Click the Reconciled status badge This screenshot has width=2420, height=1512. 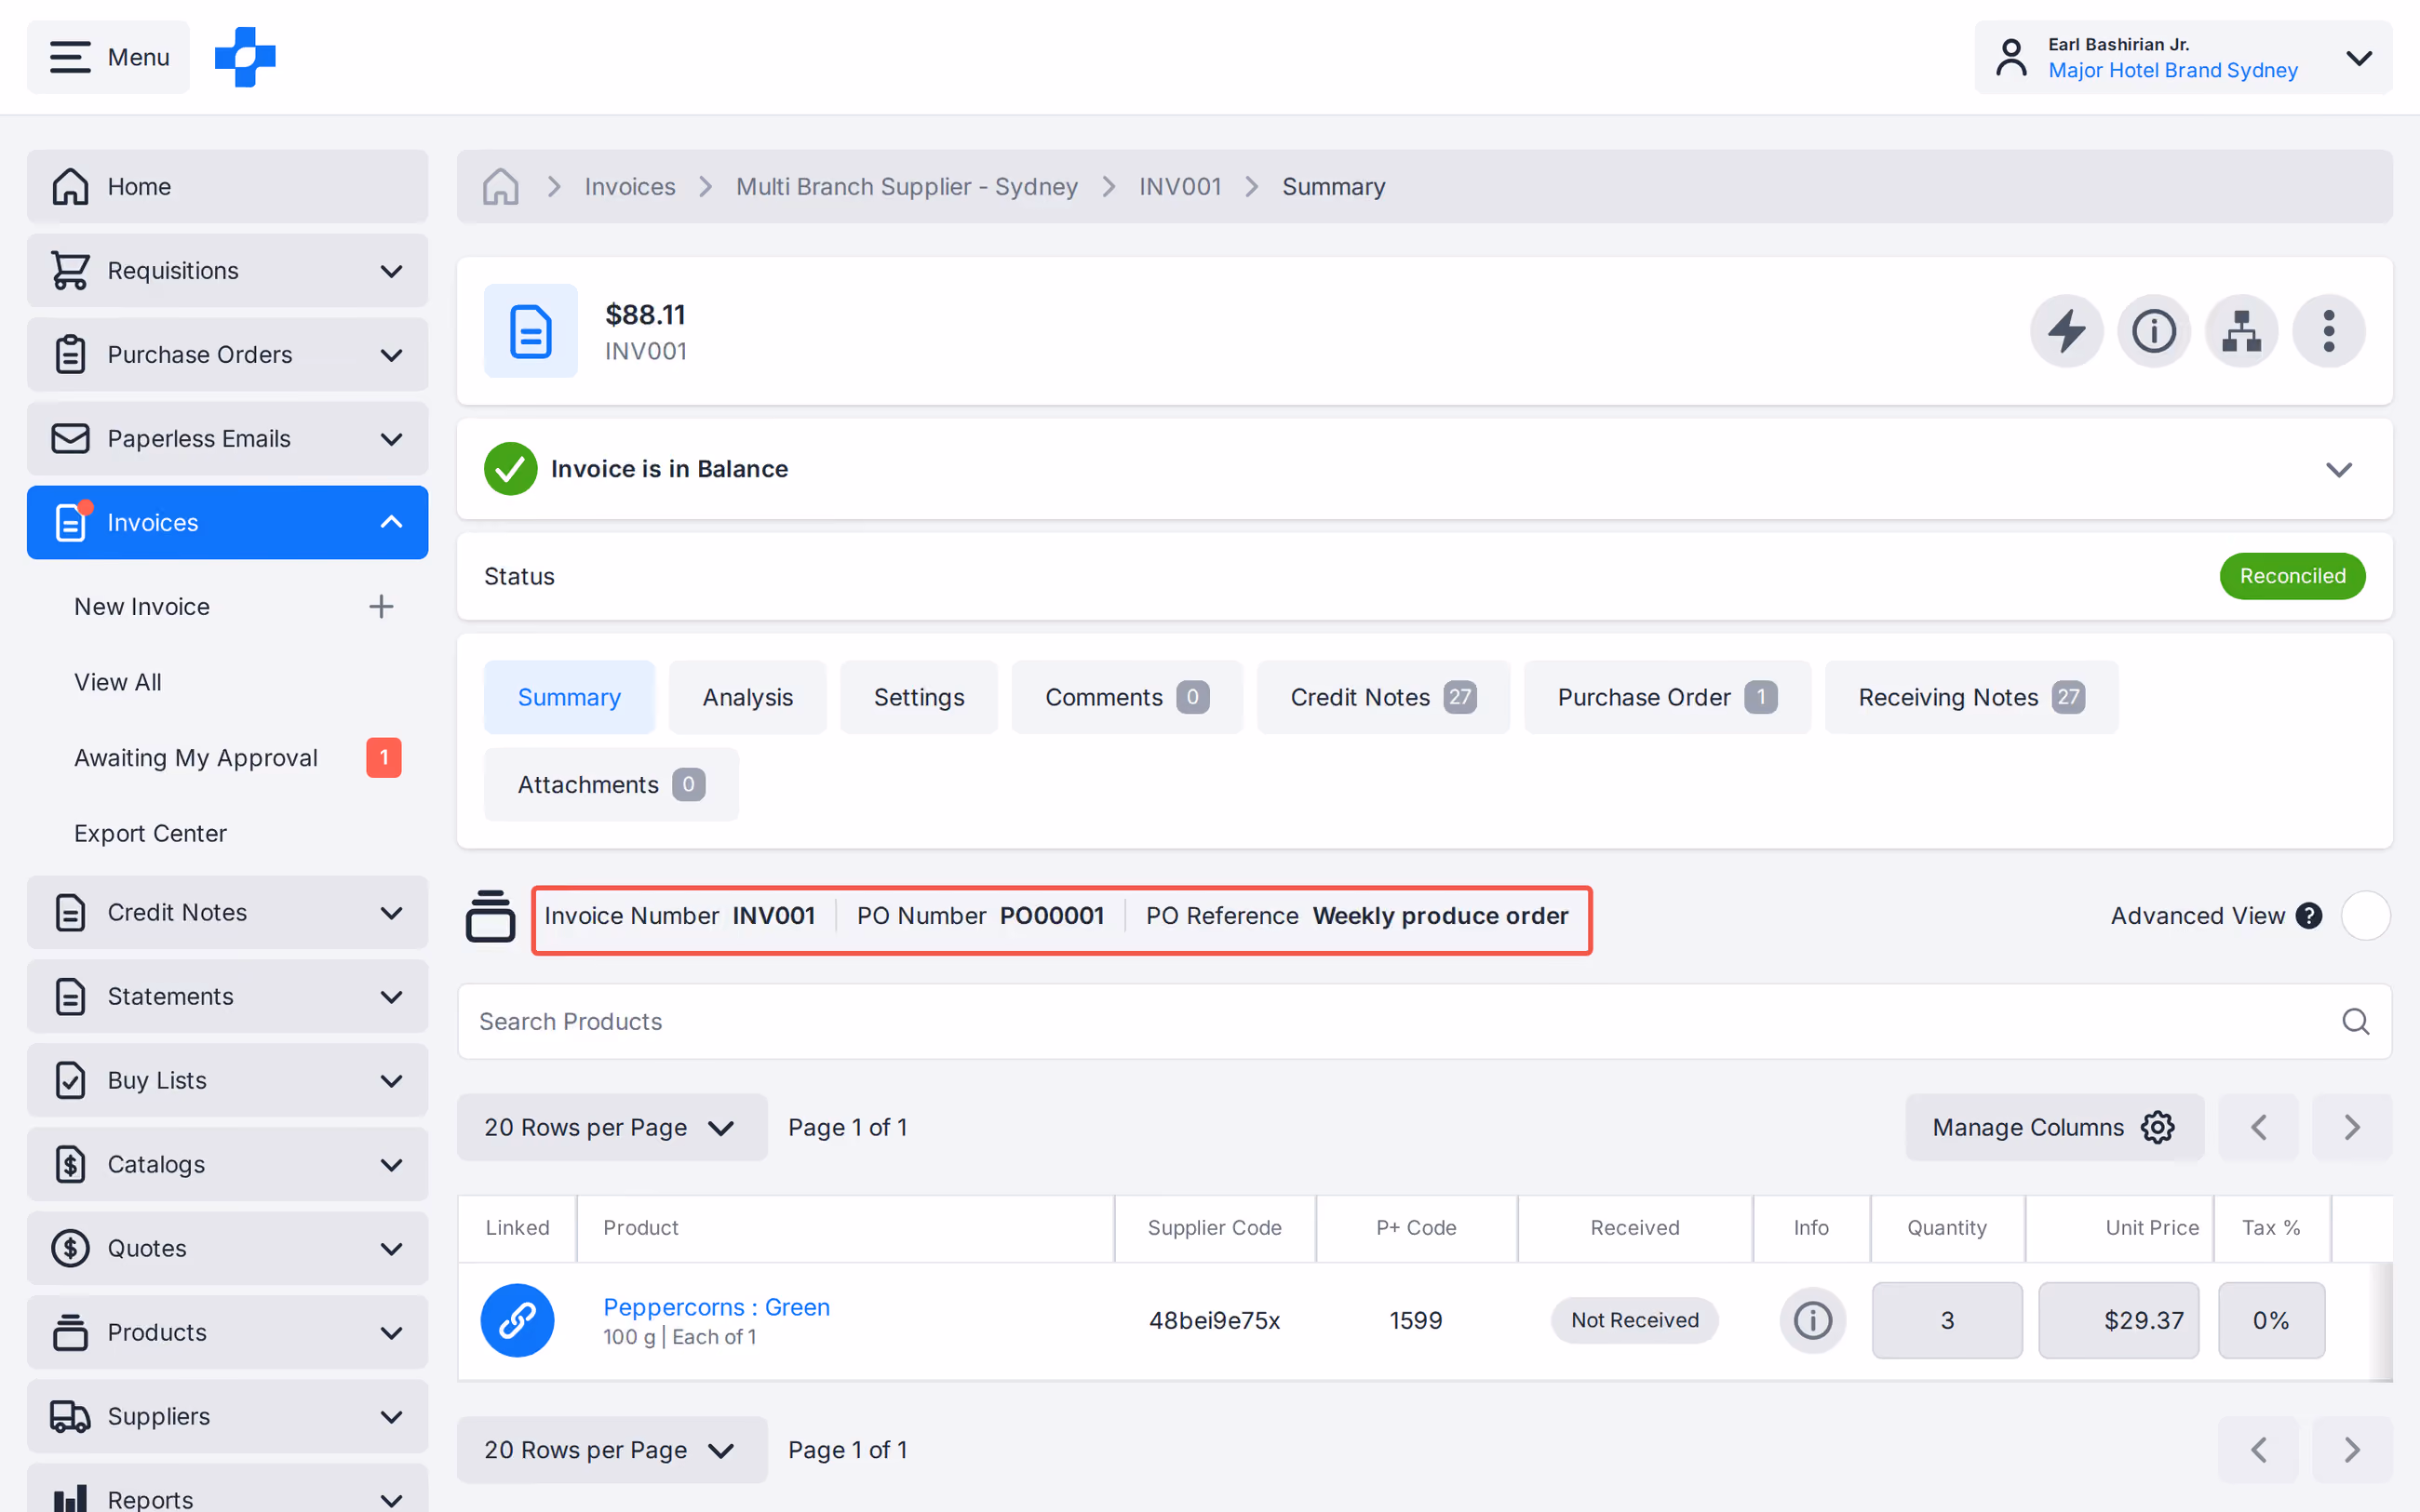pos(2292,576)
